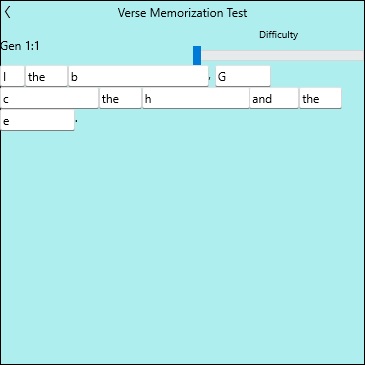Viewport: 365px width, 365px height.
Task: Go back using the top-left arrow
Action: pos(8,13)
